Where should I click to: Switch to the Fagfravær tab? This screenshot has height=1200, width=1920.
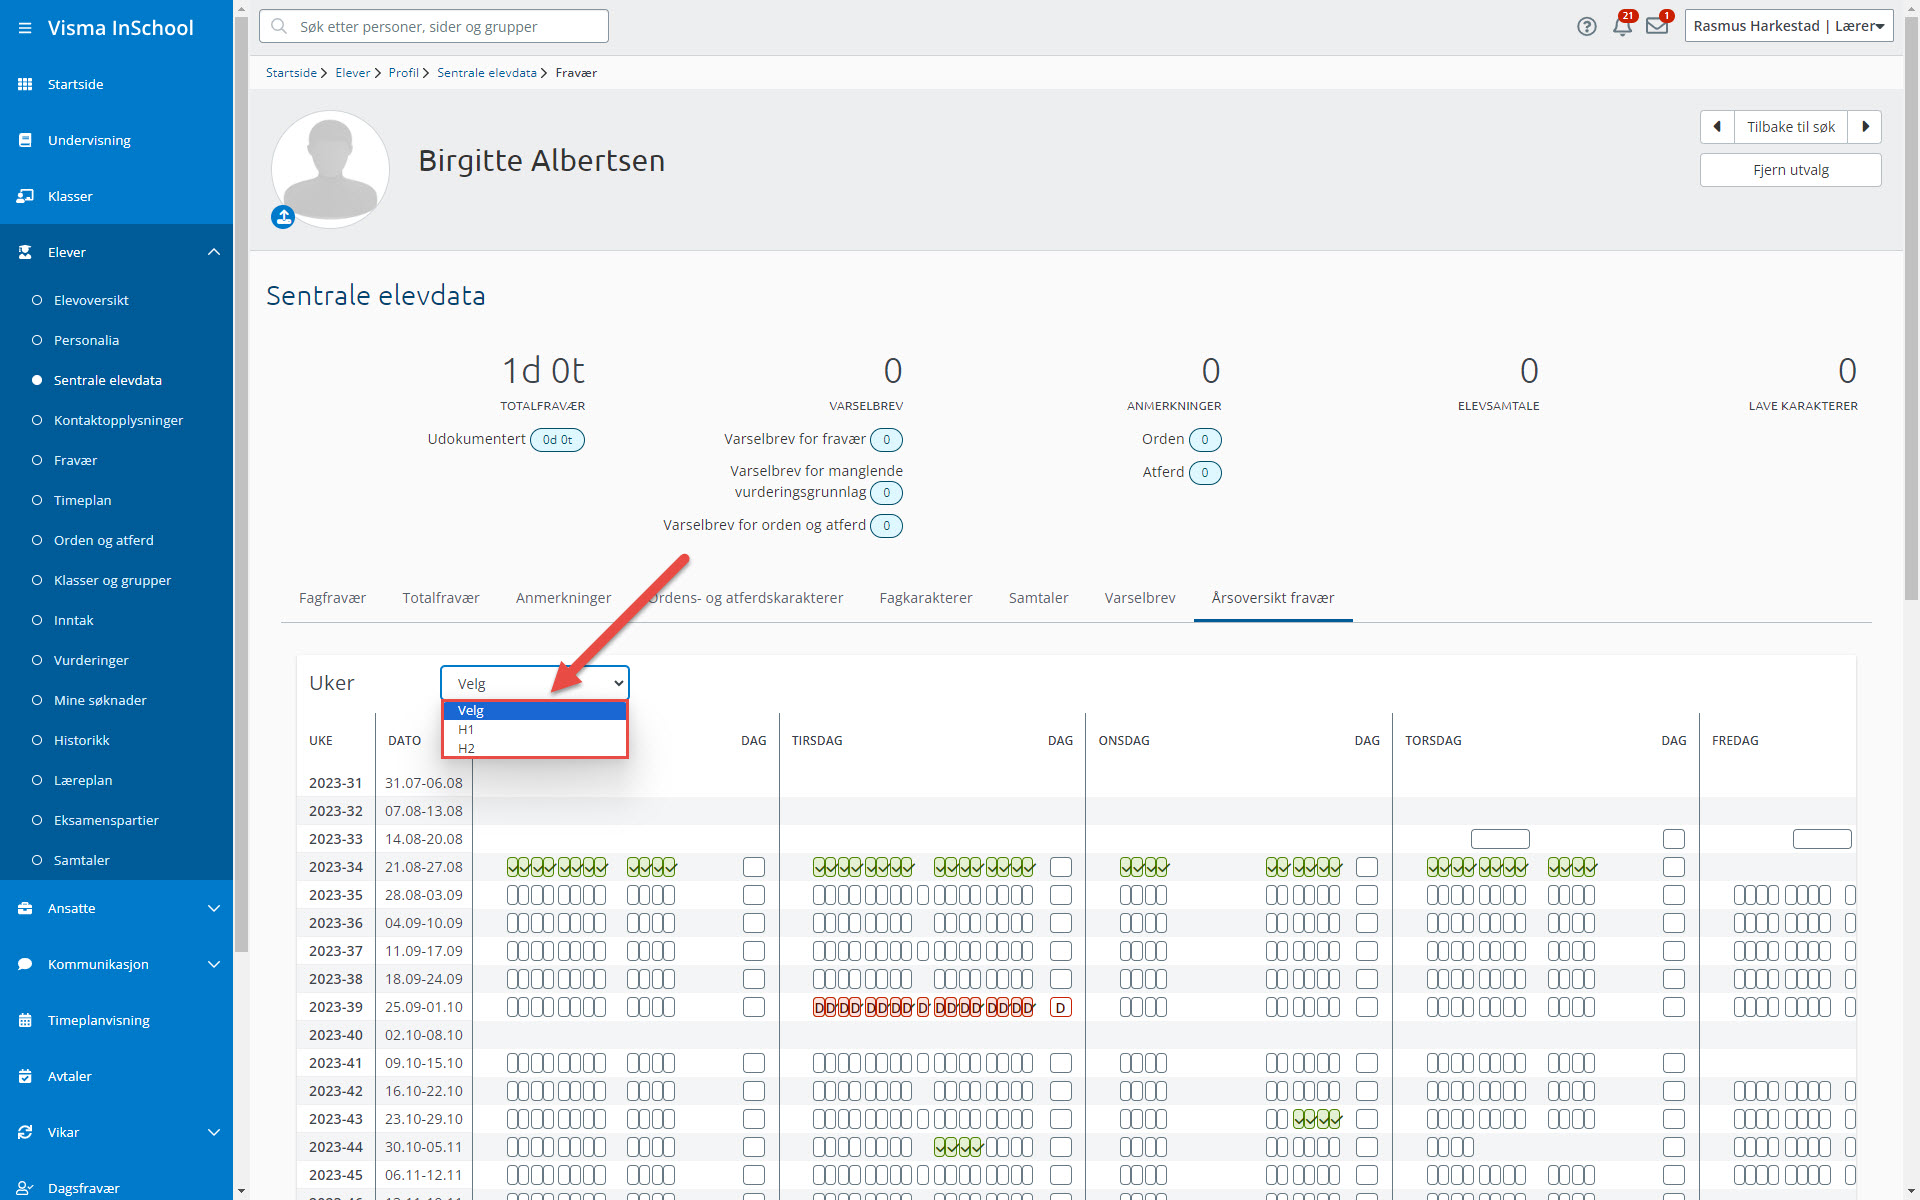(332, 598)
